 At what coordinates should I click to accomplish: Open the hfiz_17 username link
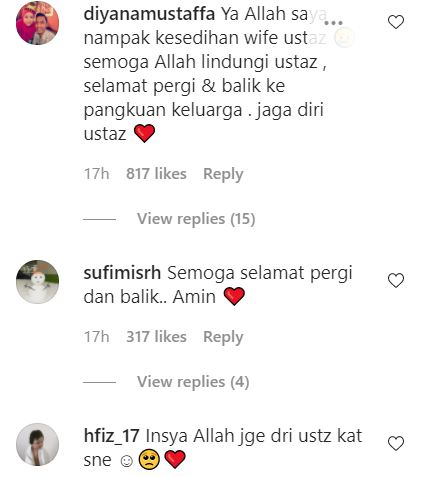coord(111,436)
